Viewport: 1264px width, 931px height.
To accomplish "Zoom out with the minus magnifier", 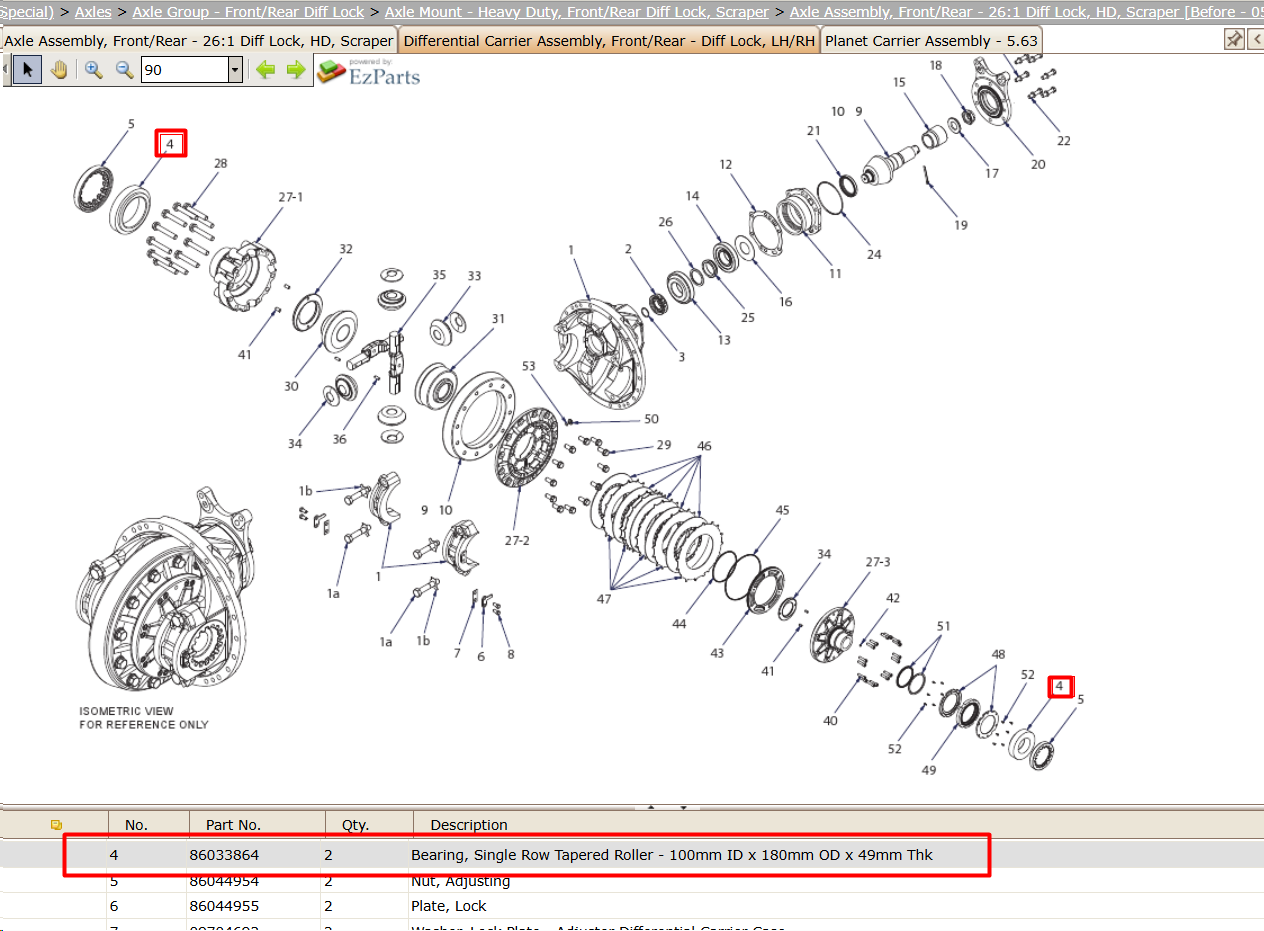I will pyautogui.click(x=125, y=70).
